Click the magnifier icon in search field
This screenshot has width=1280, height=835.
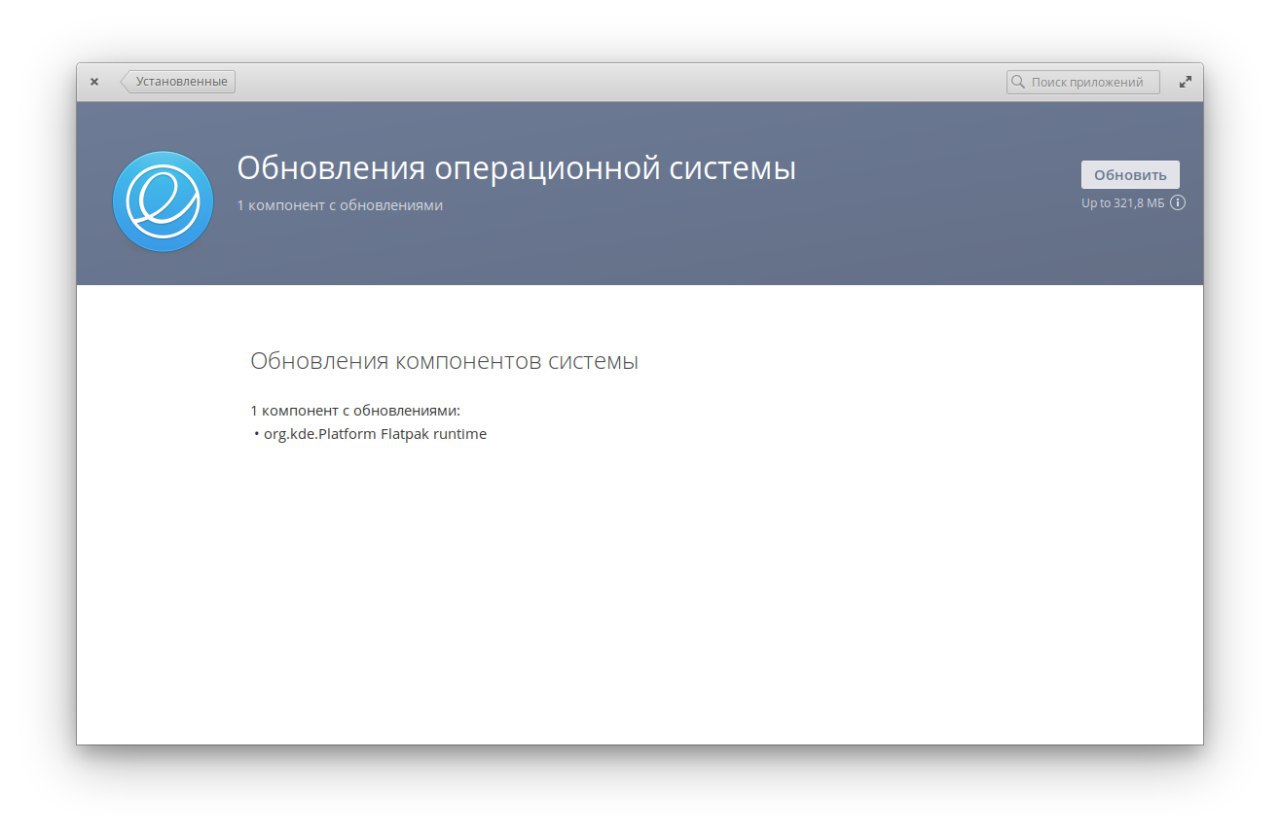1018,82
